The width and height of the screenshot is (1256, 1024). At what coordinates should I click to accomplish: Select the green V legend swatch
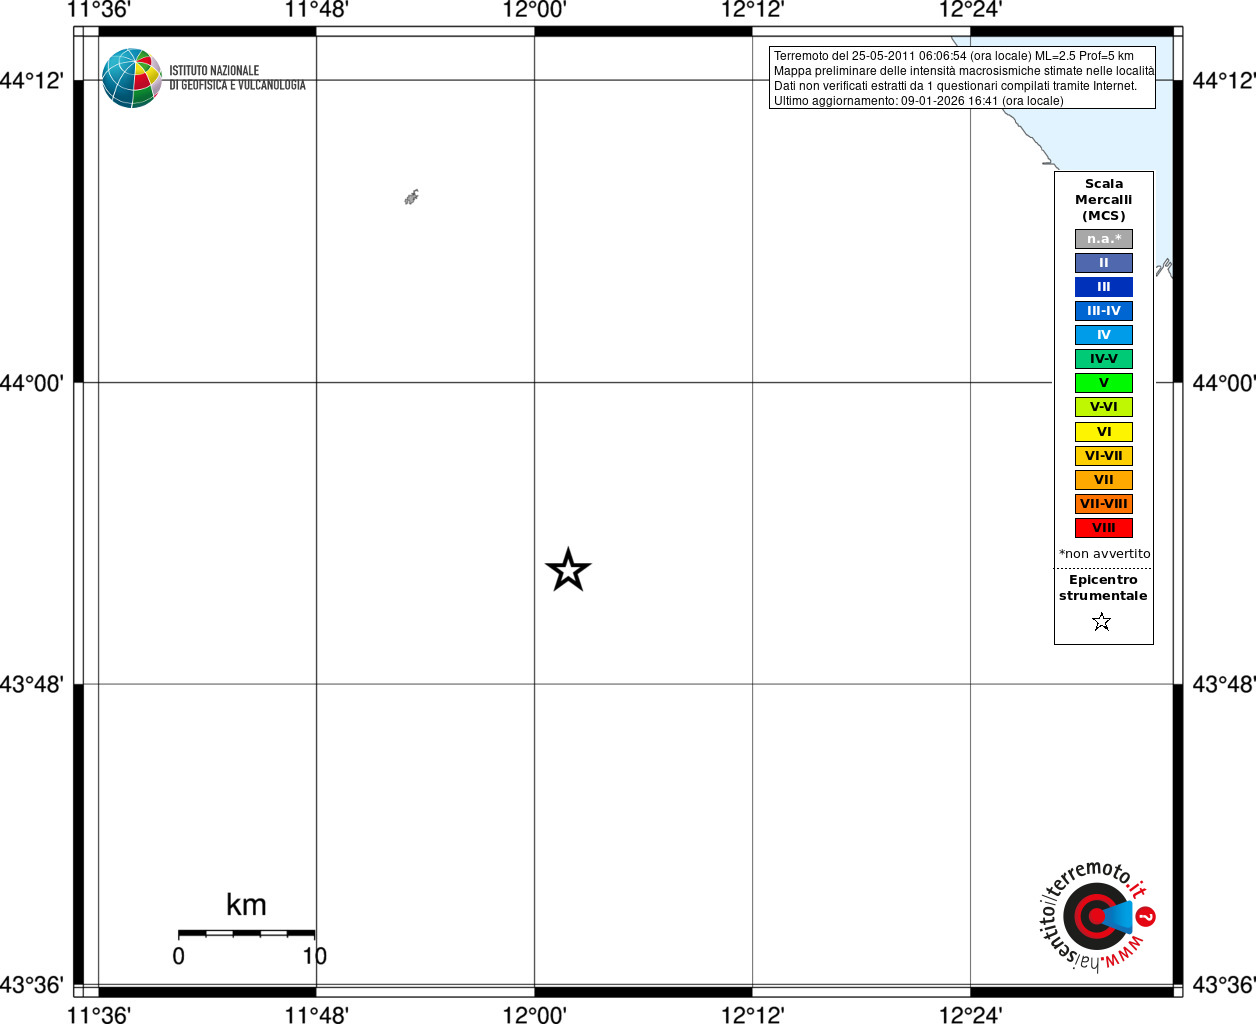tap(1104, 383)
